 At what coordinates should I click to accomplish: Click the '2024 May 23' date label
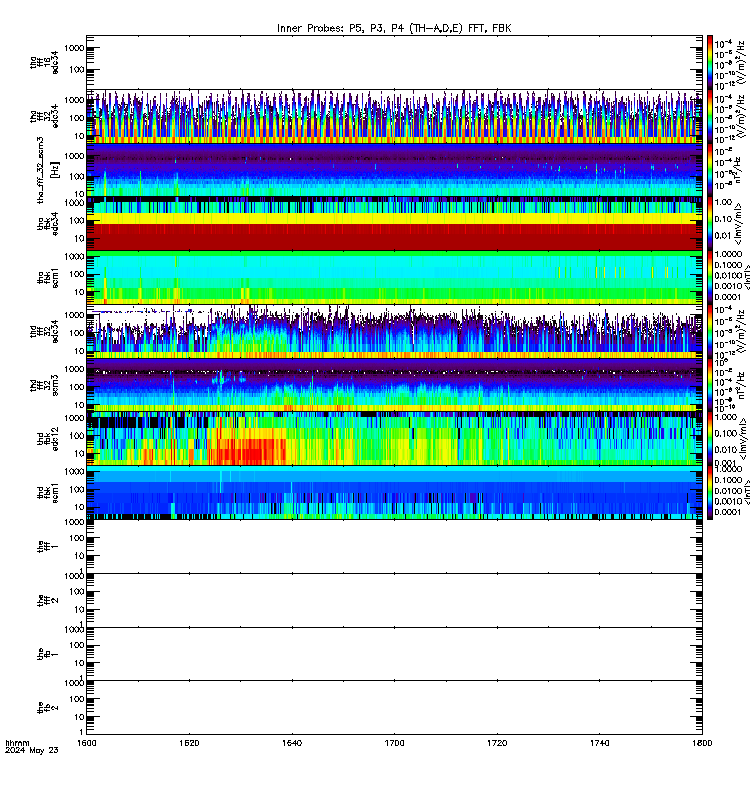pyautogui.click(x=32, y=750)
